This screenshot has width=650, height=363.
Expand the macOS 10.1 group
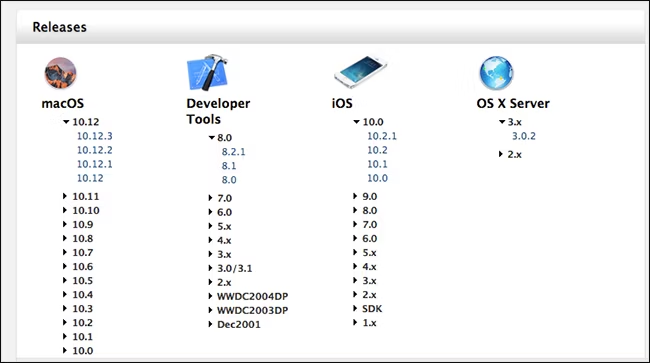(x=65, y=336)
